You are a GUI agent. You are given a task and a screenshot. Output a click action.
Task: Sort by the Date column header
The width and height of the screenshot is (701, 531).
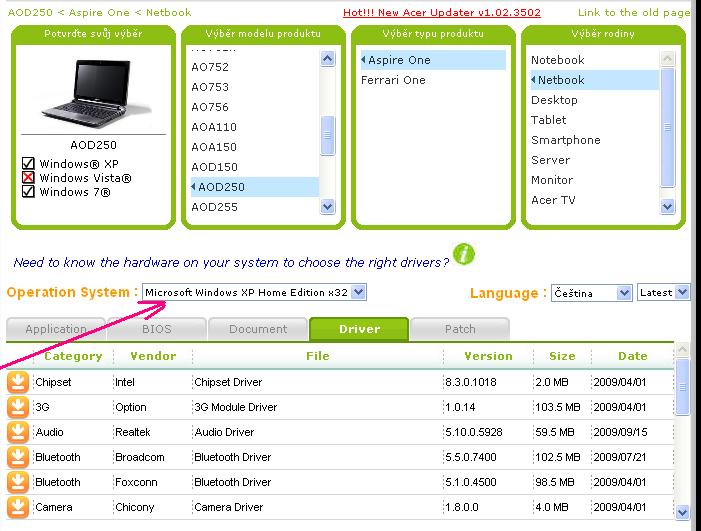633,356
